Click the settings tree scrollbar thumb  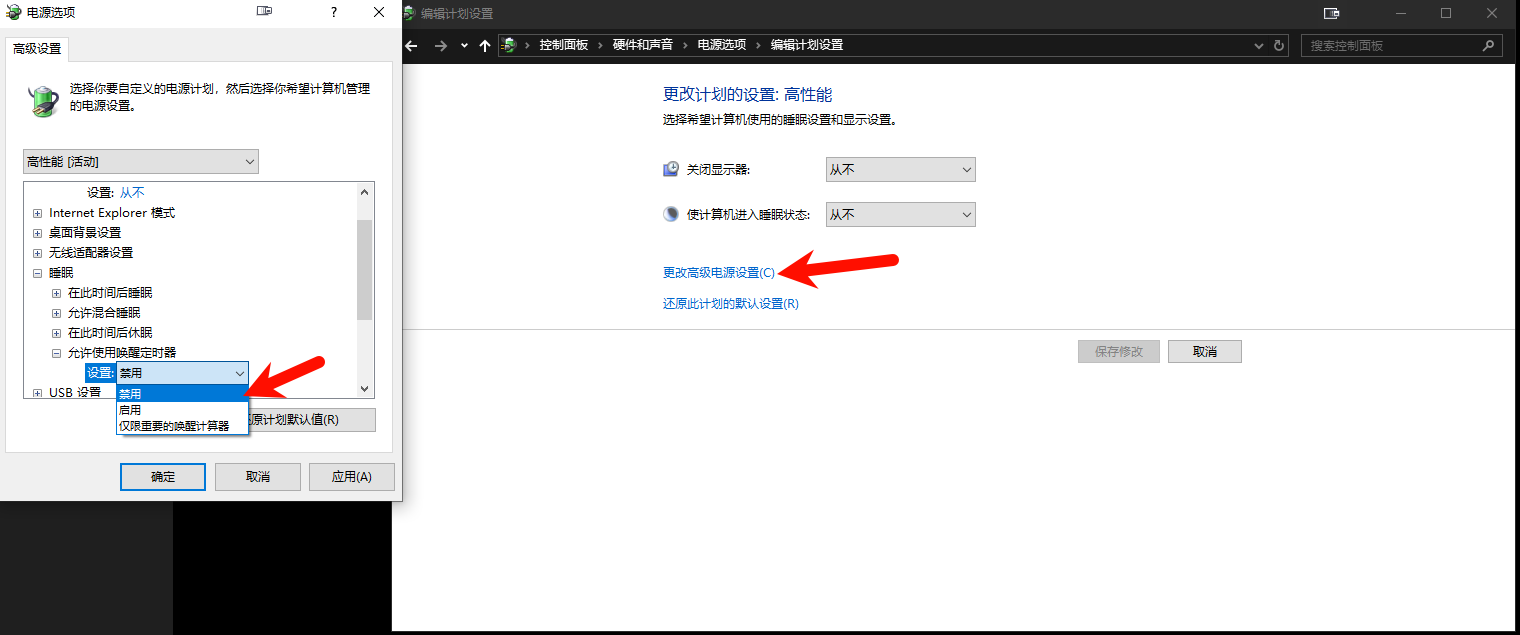(364, 270)
